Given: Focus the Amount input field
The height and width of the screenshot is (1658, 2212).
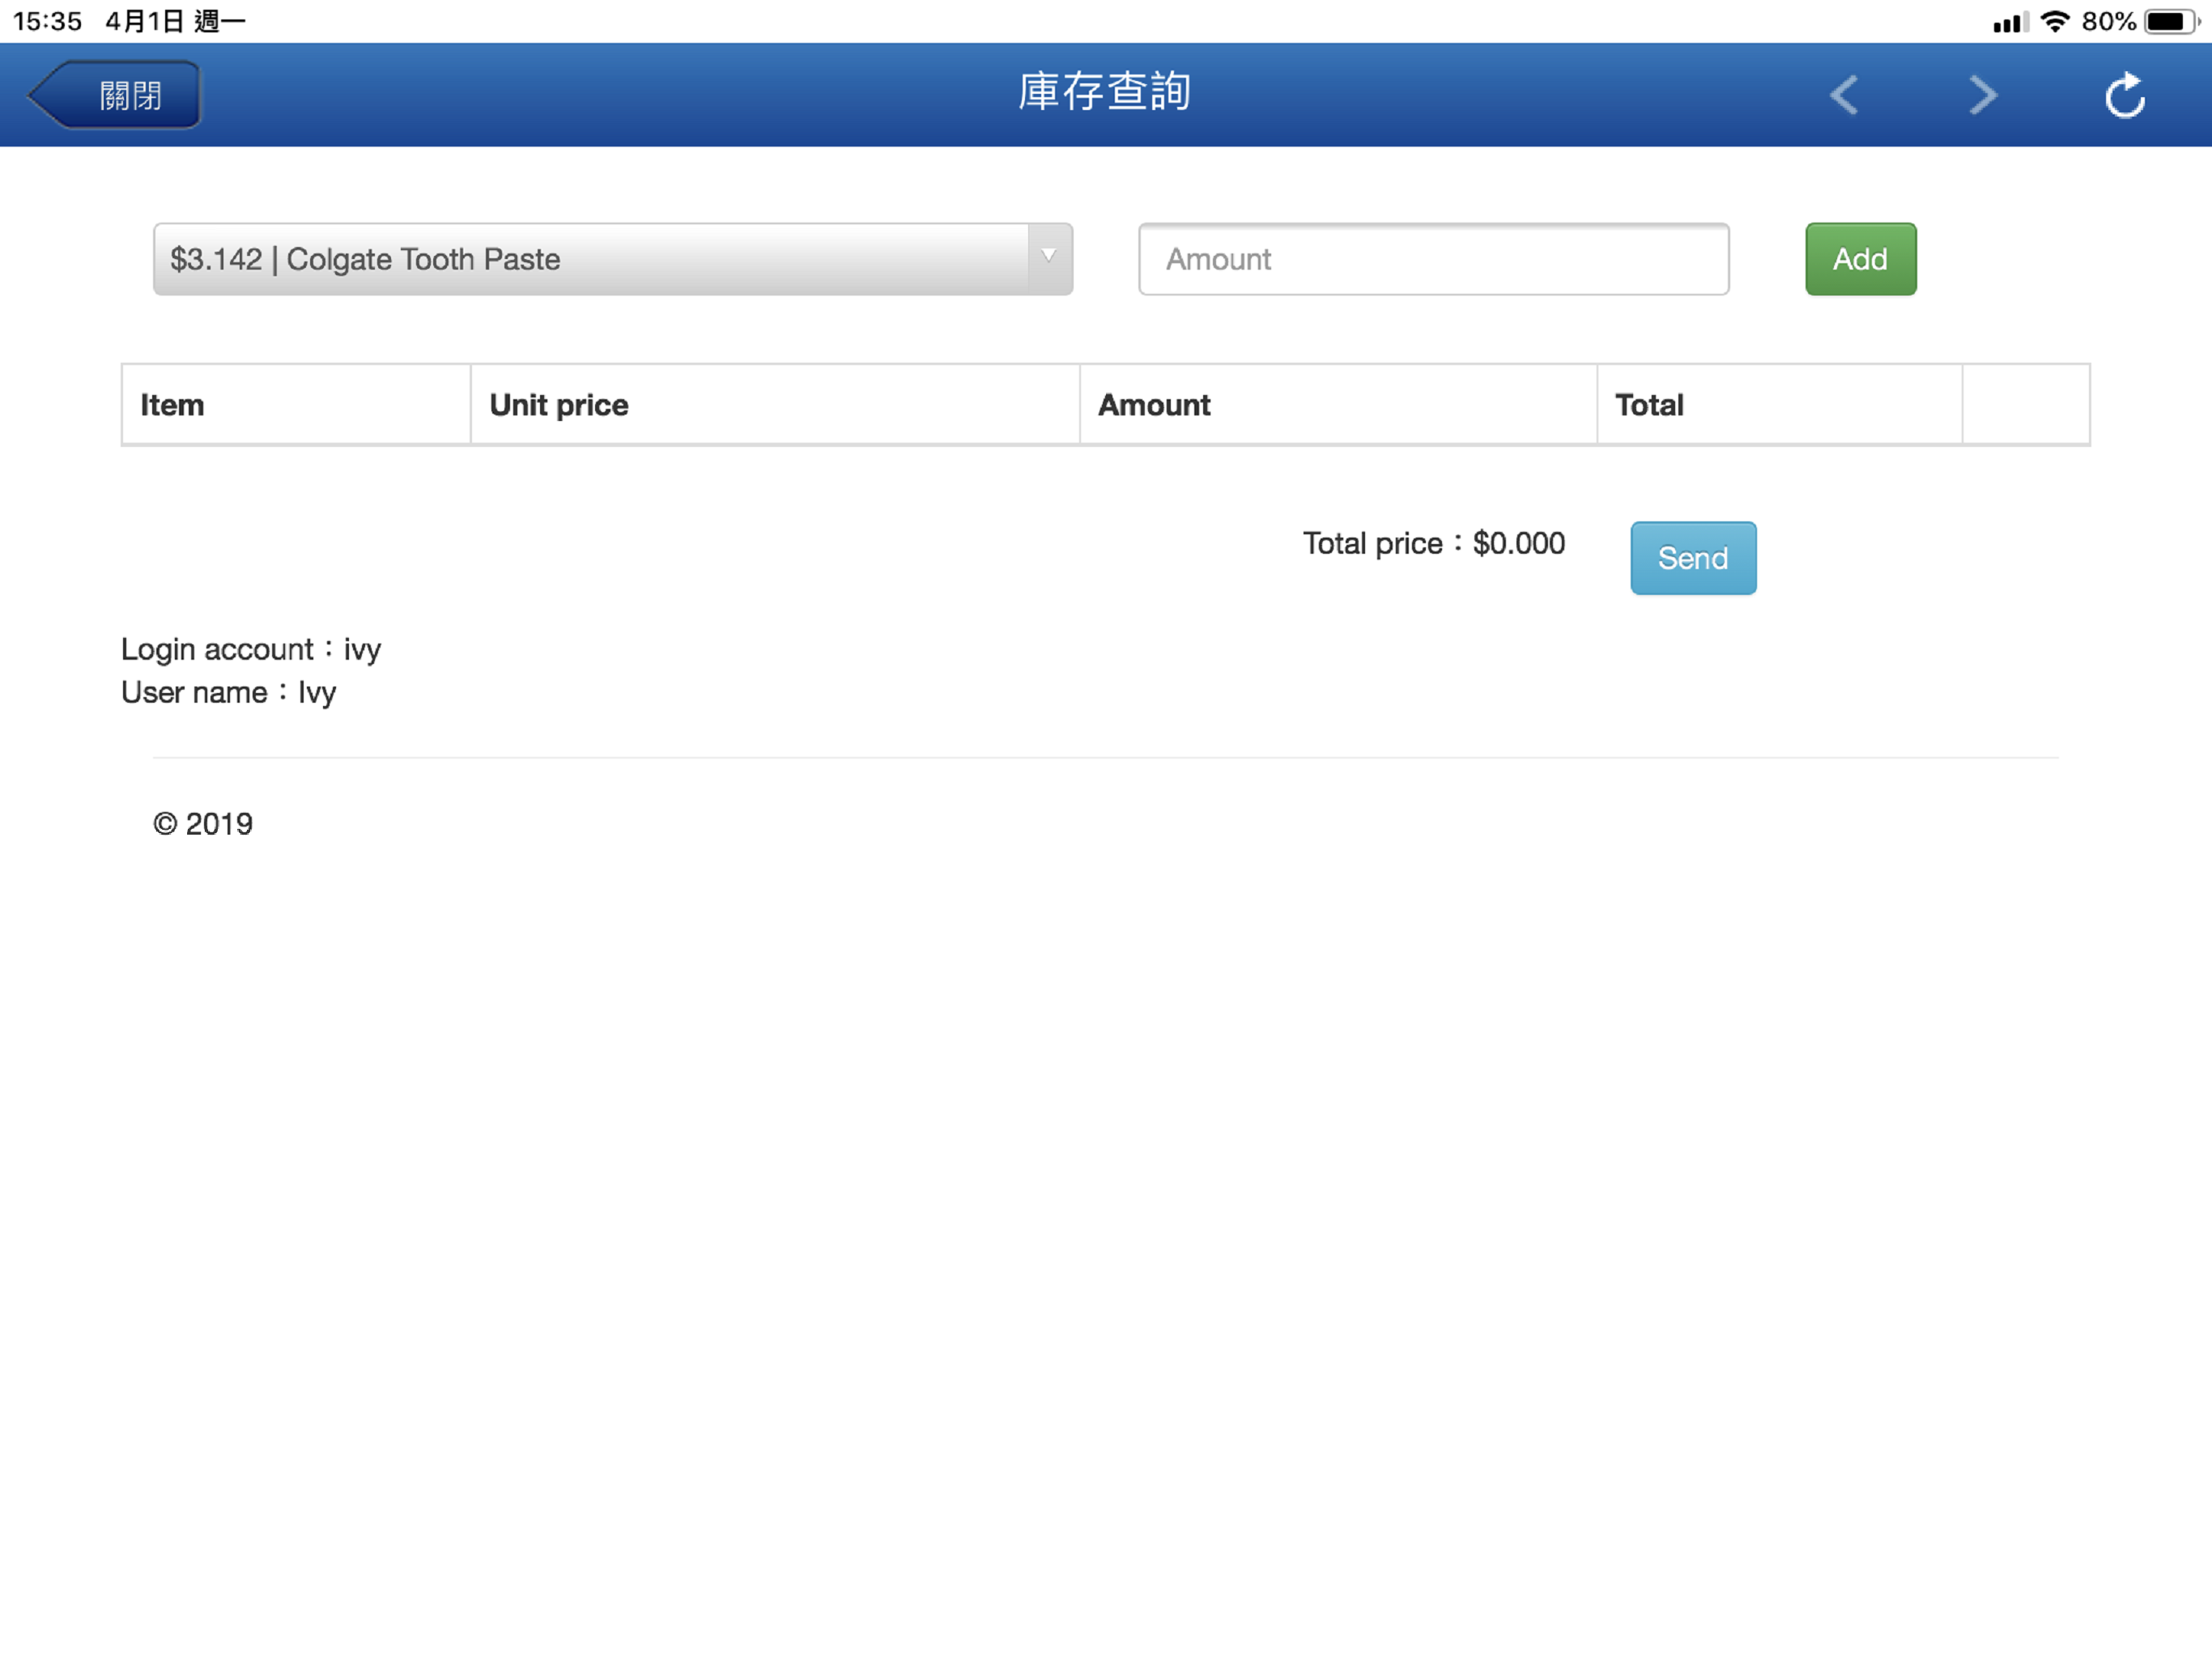Looking at the screenshot, I should tap(1433, 259).
